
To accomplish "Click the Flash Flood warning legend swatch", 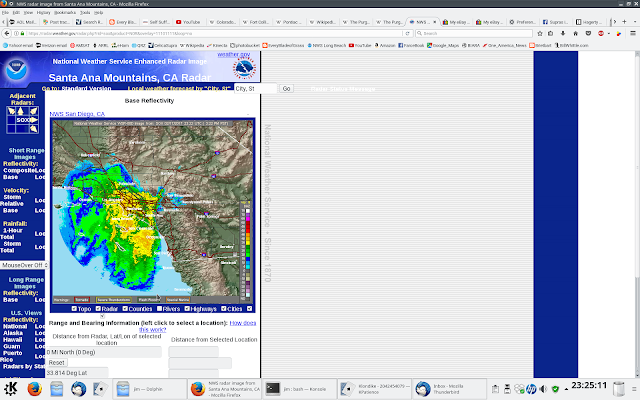I will tap(149, 300).
